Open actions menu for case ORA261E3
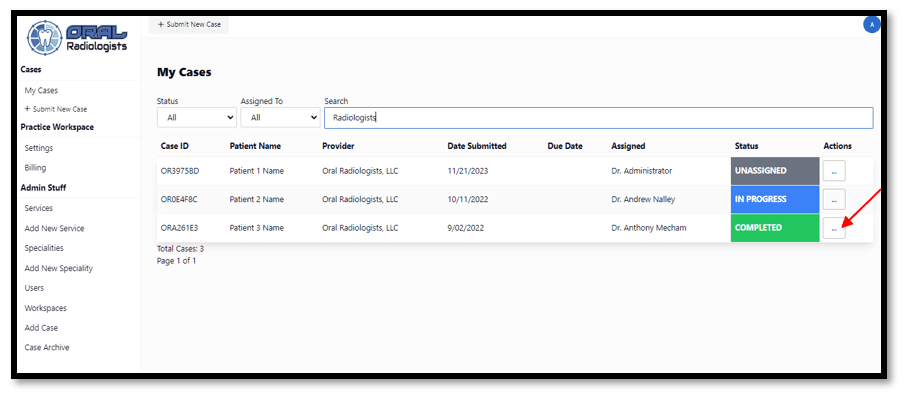Viewport: 904px width, 394px height. click(834, 227)
